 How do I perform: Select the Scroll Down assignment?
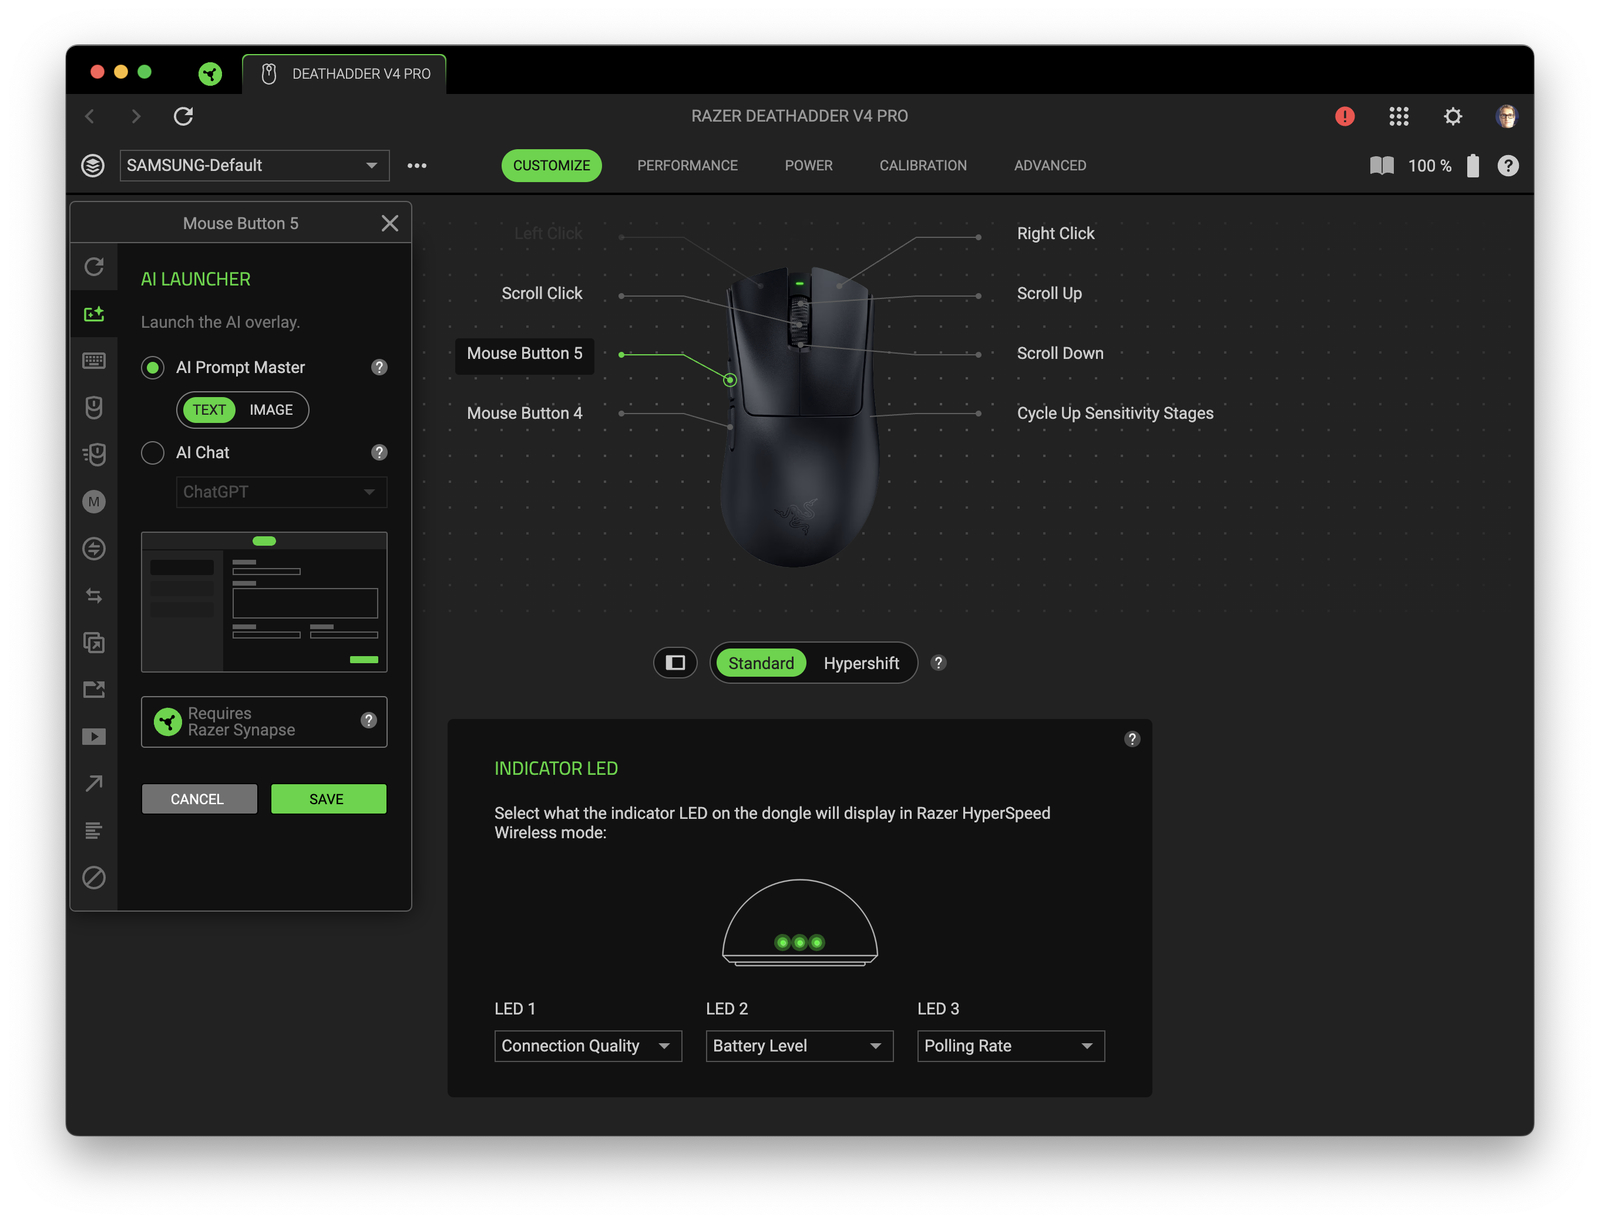(x=1061, y=353)
